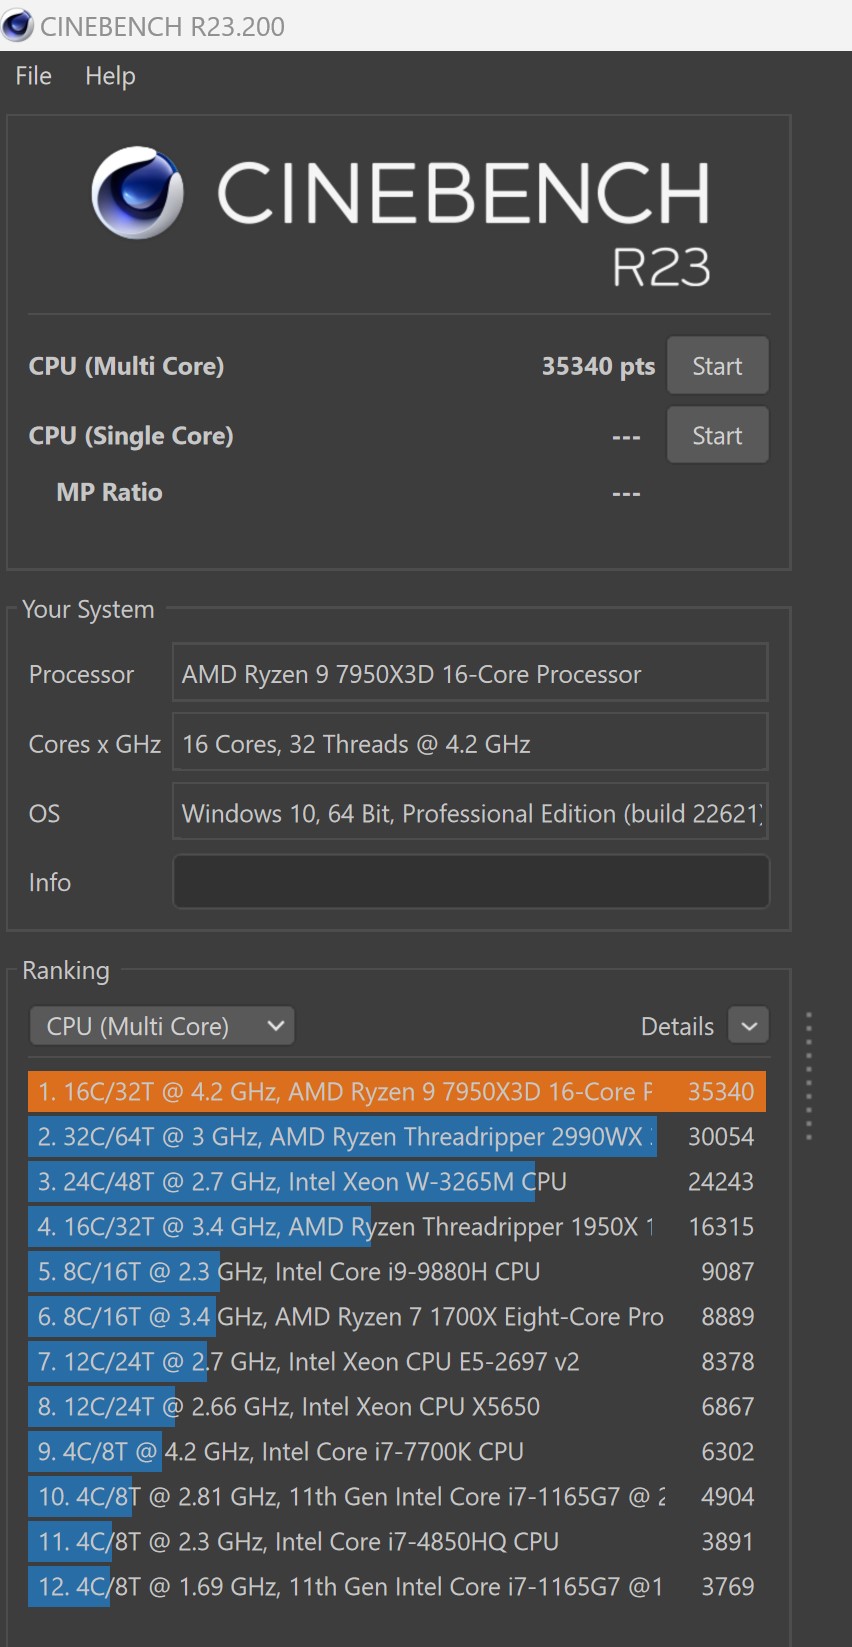Select the Threadripper 2990WX ranking row
Viewport: 852px width, 1647px height.
pyautogui.click(x=397, y=1137)
